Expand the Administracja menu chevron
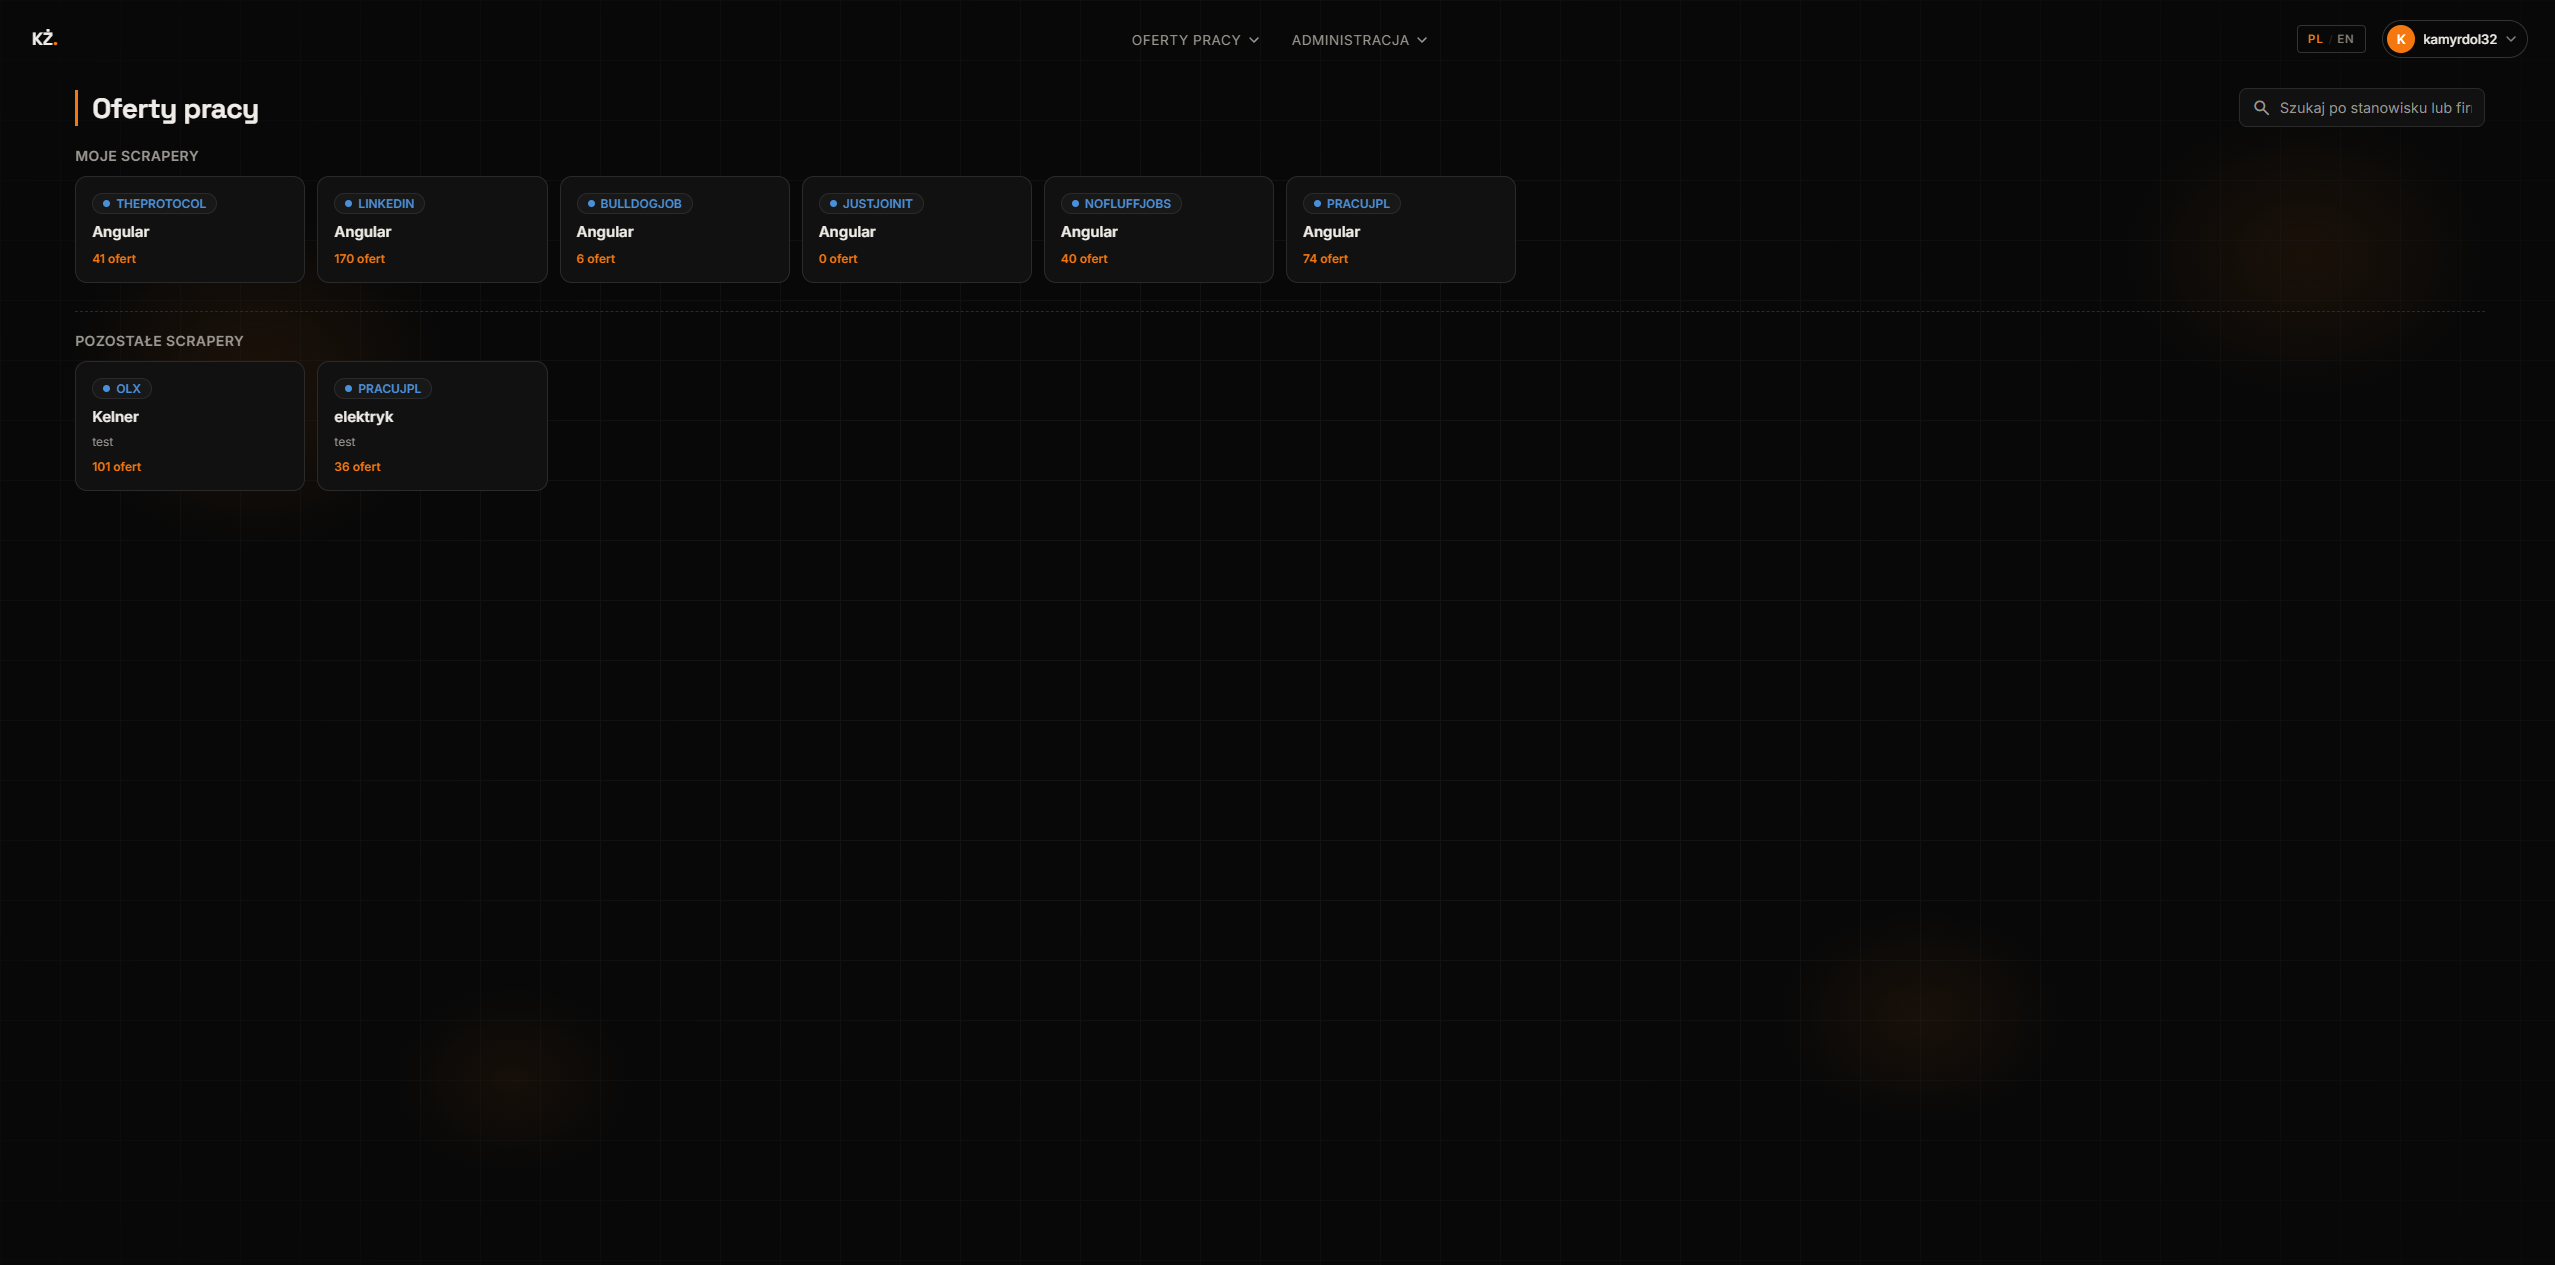Image resolution: width=2555 pixels, height=1265 pixels. 1422,41
